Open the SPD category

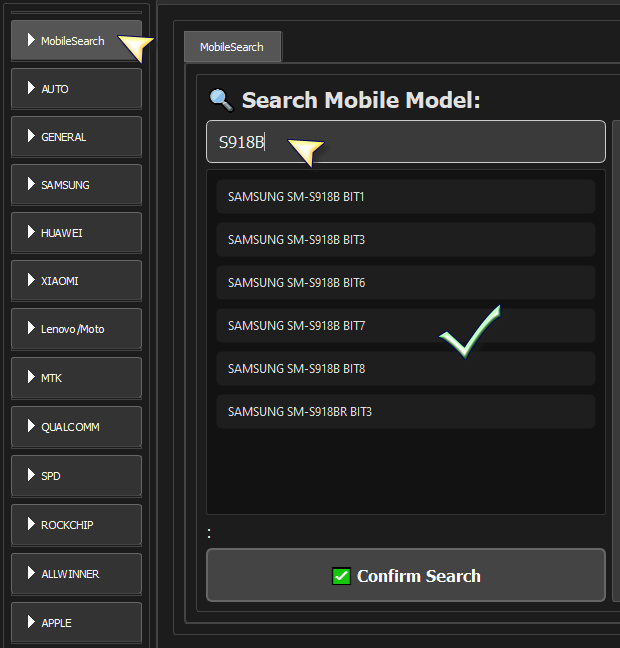(x=76, y=475)
